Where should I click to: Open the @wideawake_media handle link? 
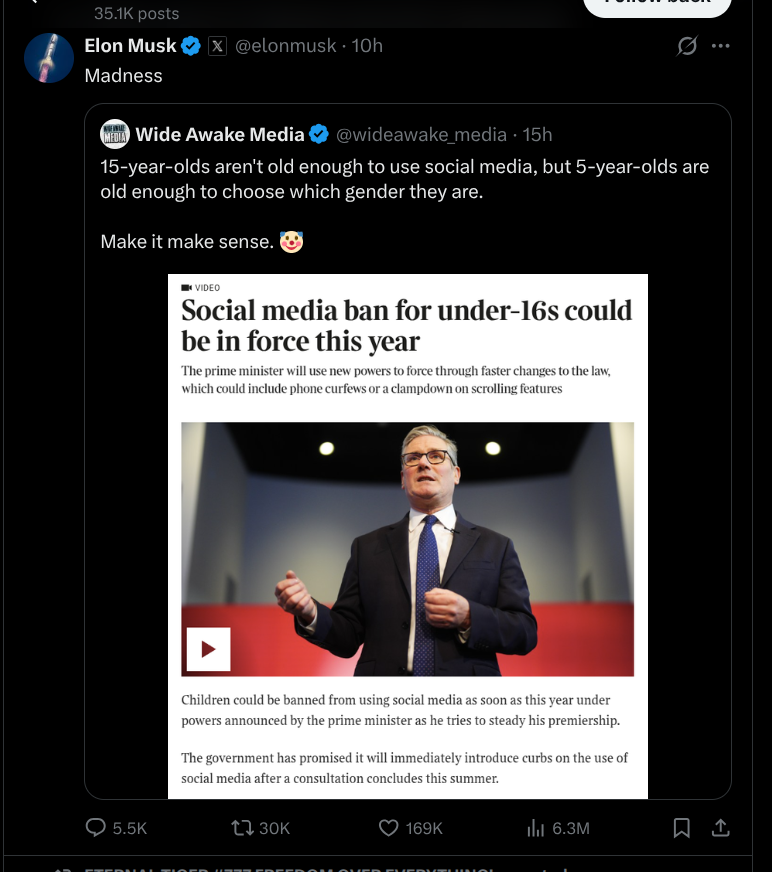tap(422, 134)
